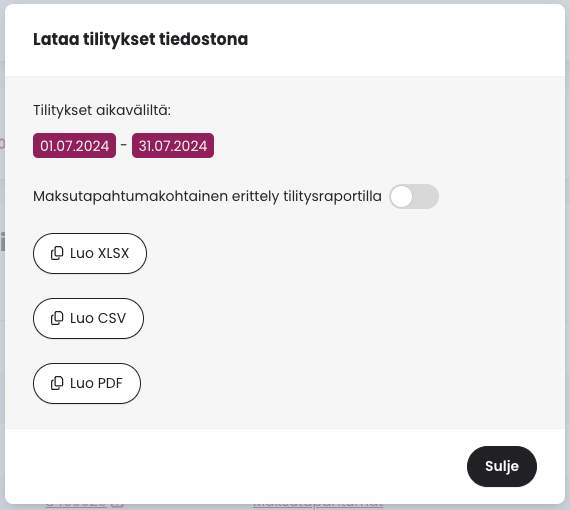Viewport: 570px width, 510px height.
Task: Click the partially hidden Maksutapahtumat link below the dialog
Action: pos(318,506)
